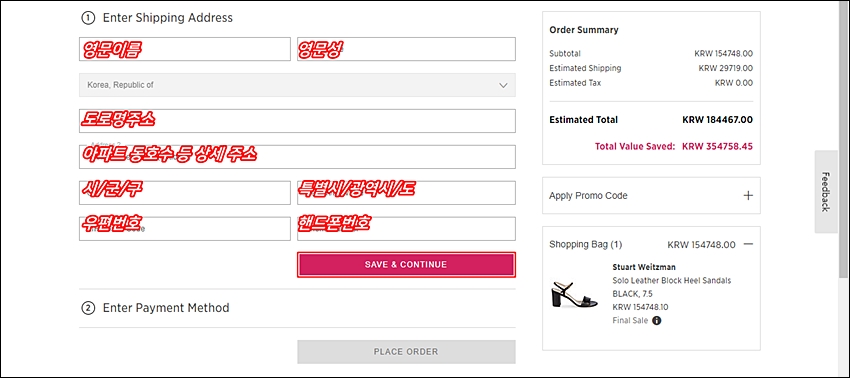Click the last name input field

tap(406, 49)
